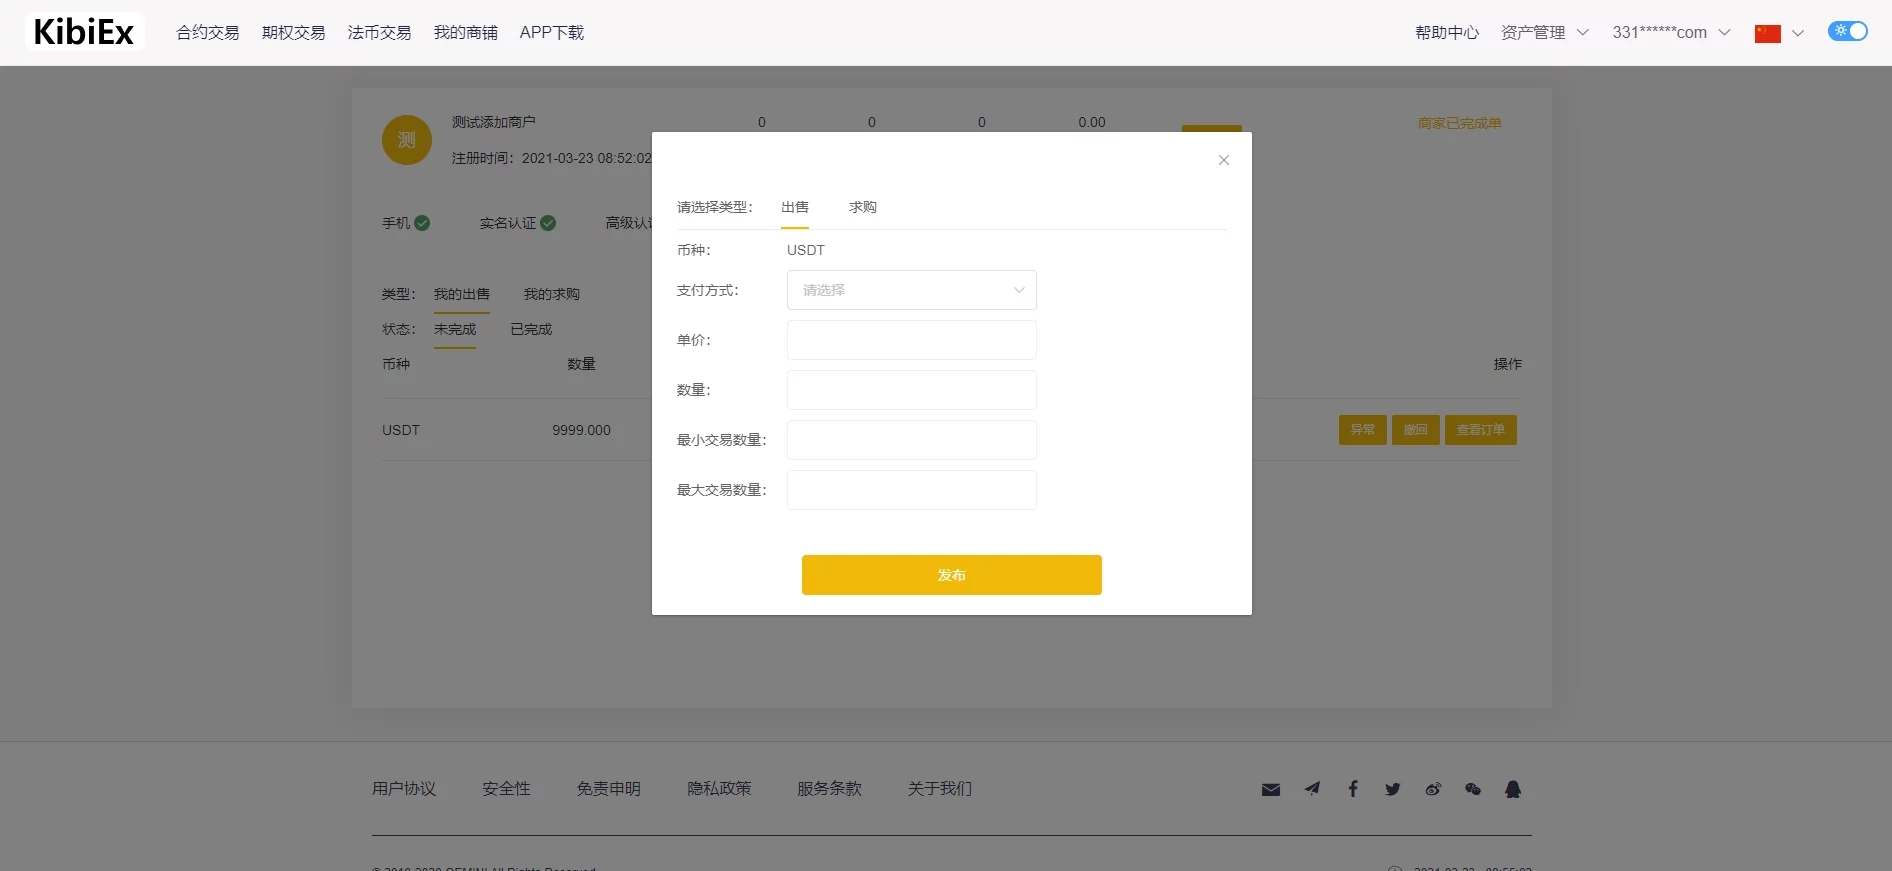Close the publish dialog with X icon
Image resolution: width=1892 pixels, height=871 pixels.
[x=1223, y=160]
